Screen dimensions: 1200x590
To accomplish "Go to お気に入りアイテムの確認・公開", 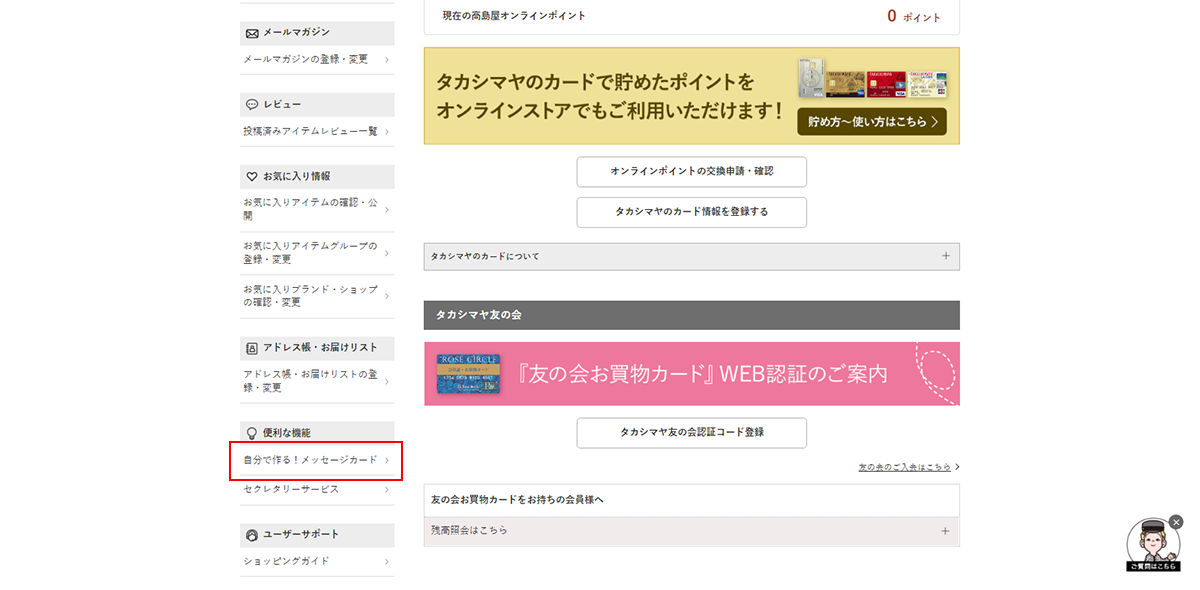I will (317, 208).
